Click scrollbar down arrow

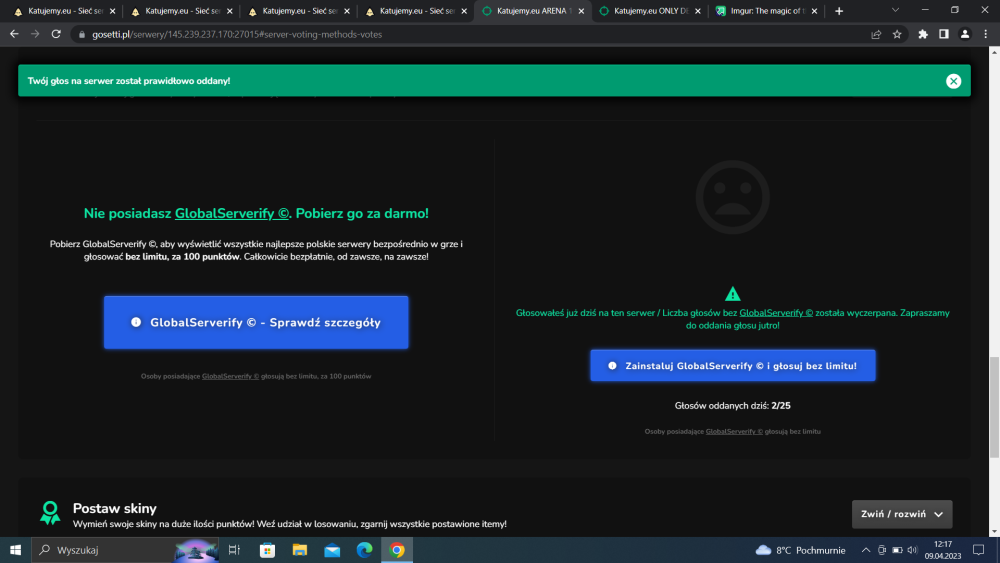click(994, 531)
